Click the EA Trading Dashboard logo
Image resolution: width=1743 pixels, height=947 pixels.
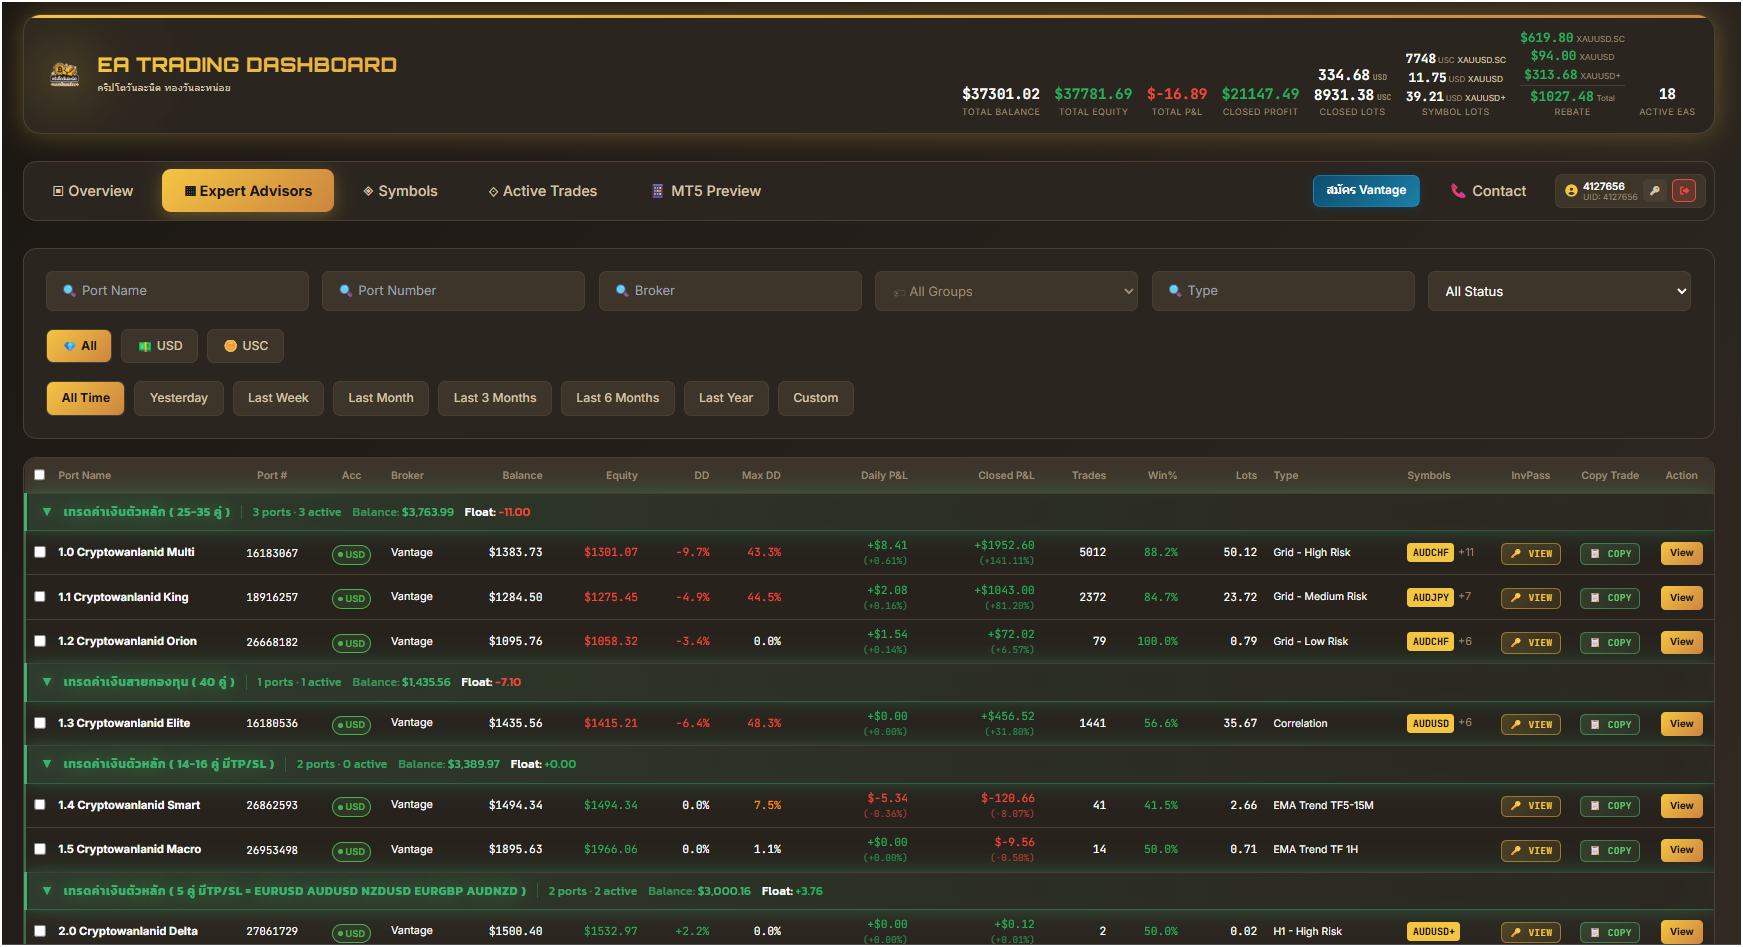65,74
